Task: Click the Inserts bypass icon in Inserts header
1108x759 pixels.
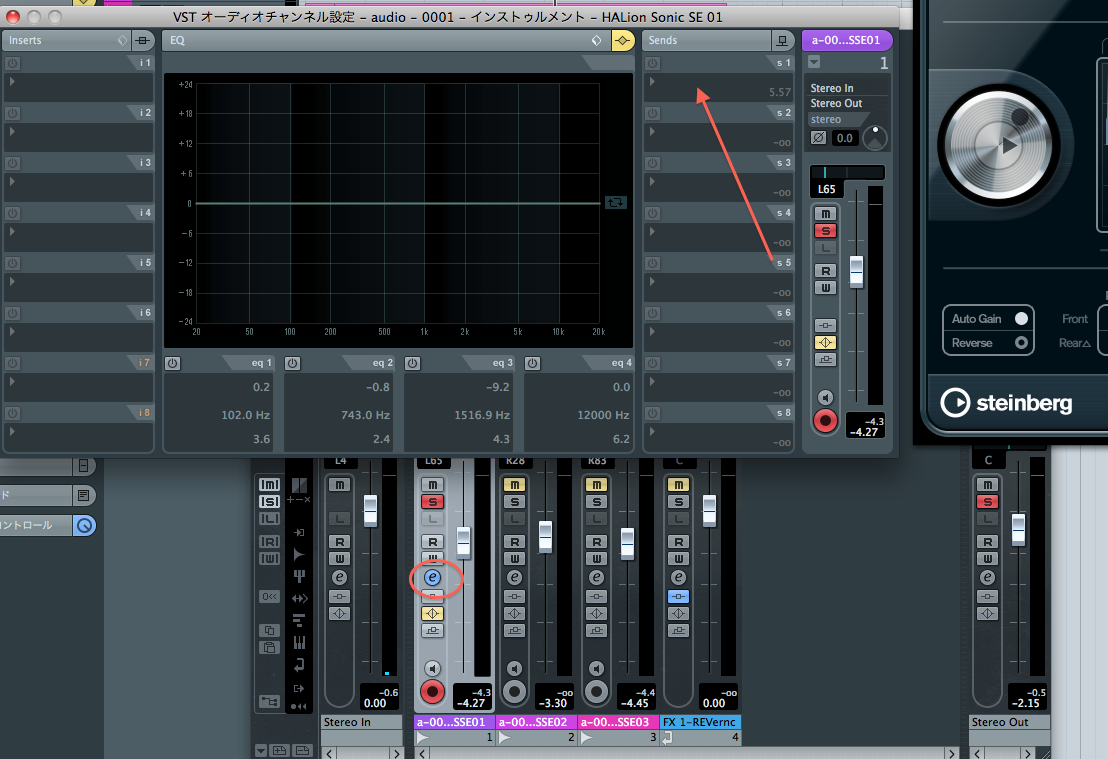Action: pyautogui.click(x=143, y=41)
